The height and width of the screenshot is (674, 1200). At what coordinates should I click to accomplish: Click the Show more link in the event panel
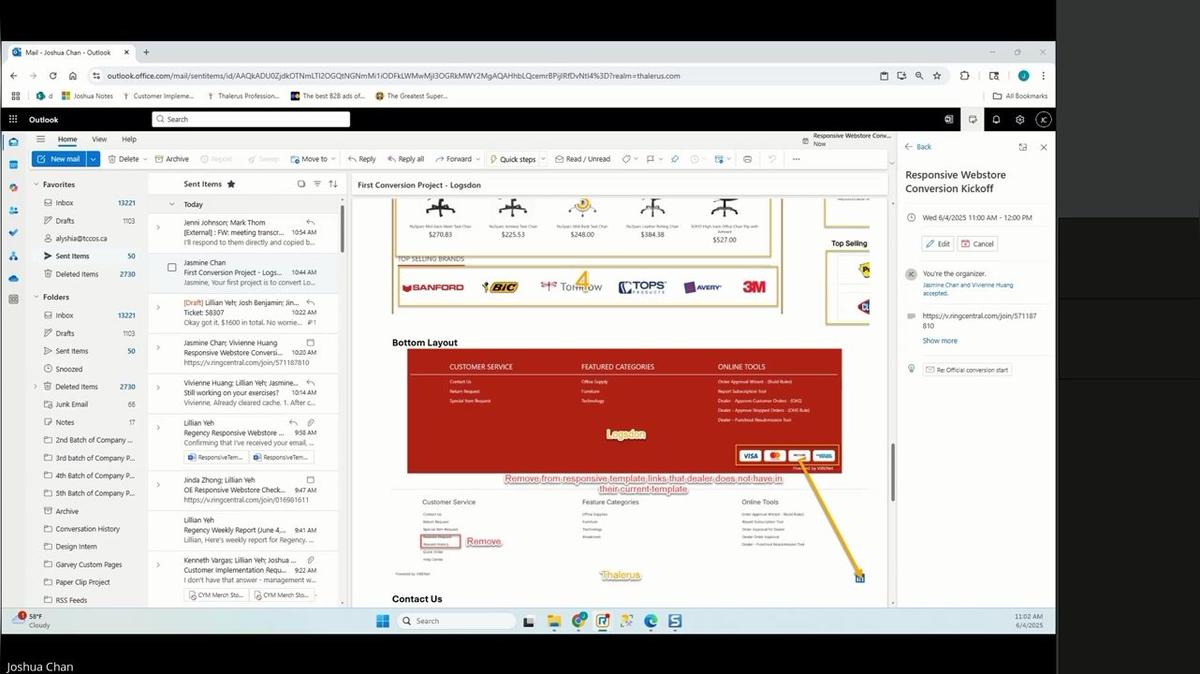point(939,341)
